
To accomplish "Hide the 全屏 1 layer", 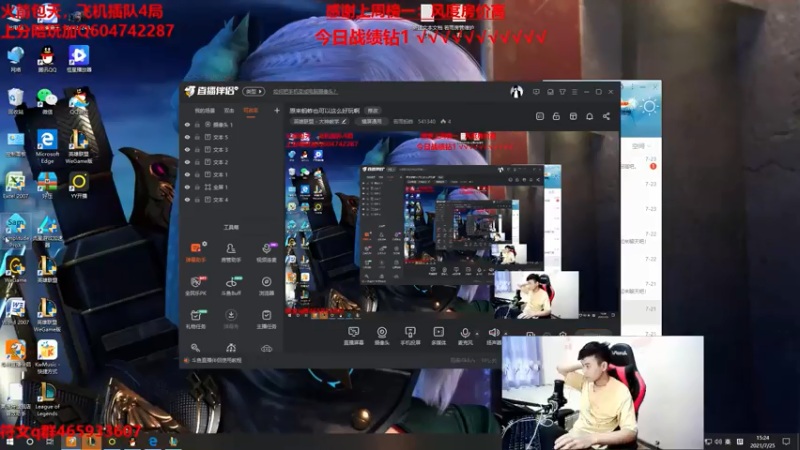I will tap(187, 187).
